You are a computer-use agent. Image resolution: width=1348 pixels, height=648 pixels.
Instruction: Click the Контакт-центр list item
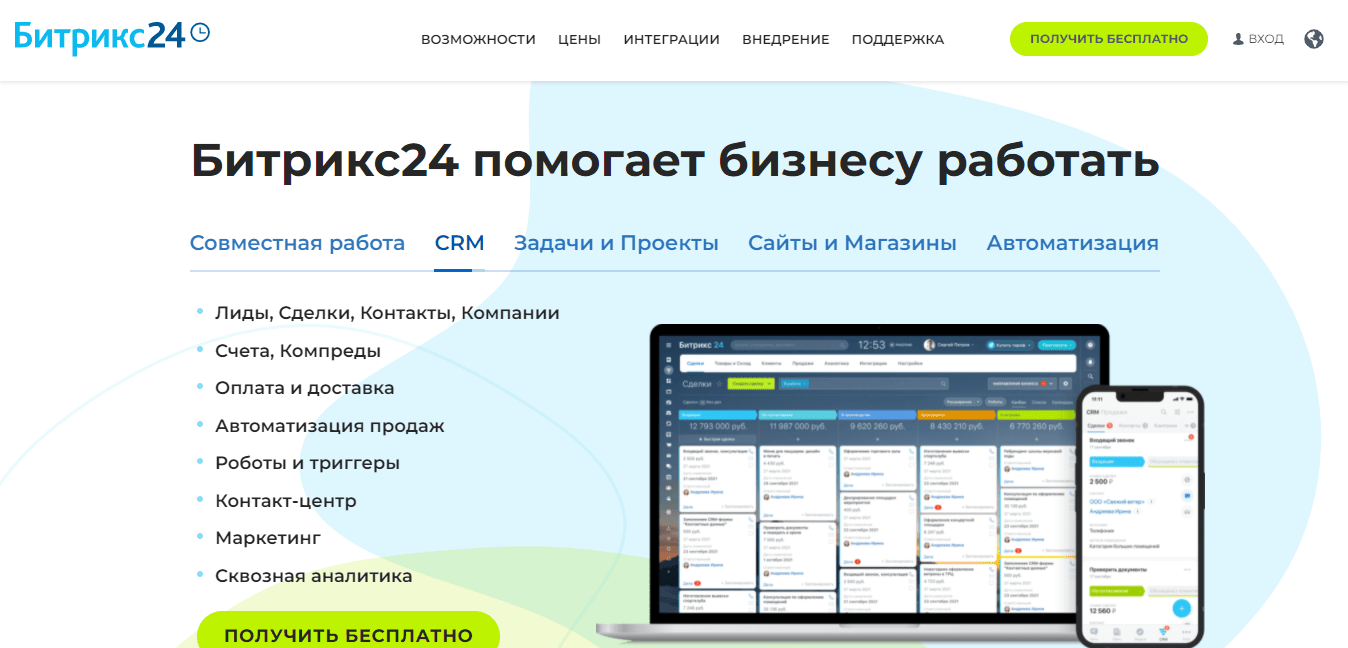coord(285,501)
